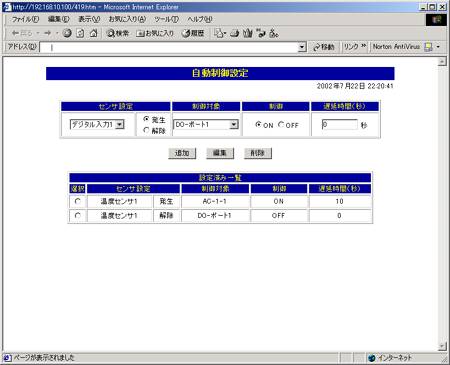Image resolution: width=450 pixels, height=365 pixels.
Task: Open the お気に入り menu in menu bar
Action: pos(127,19)
